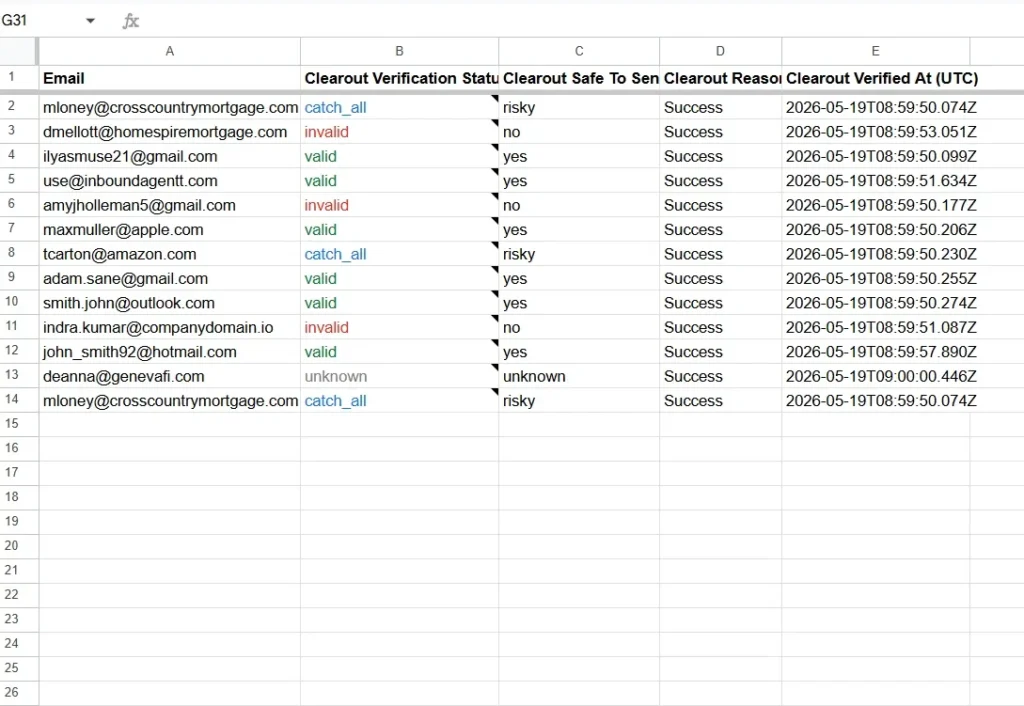
Task: Select the smith.john@outlook.com cell
Action: (x=170, y=303)
